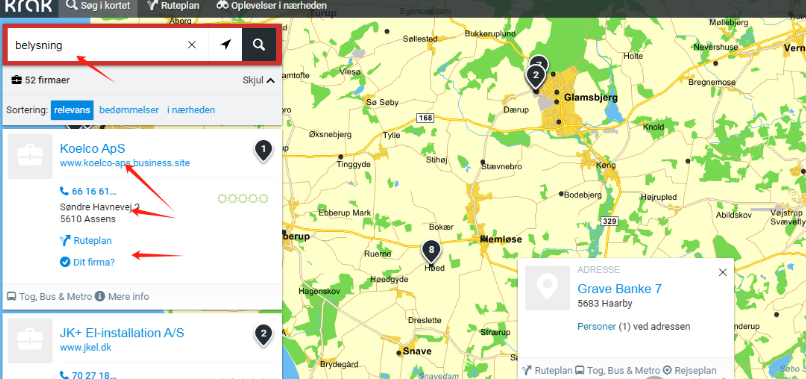Clear the belysning search text
Screen dimensions: 806x379
[192, 45]
